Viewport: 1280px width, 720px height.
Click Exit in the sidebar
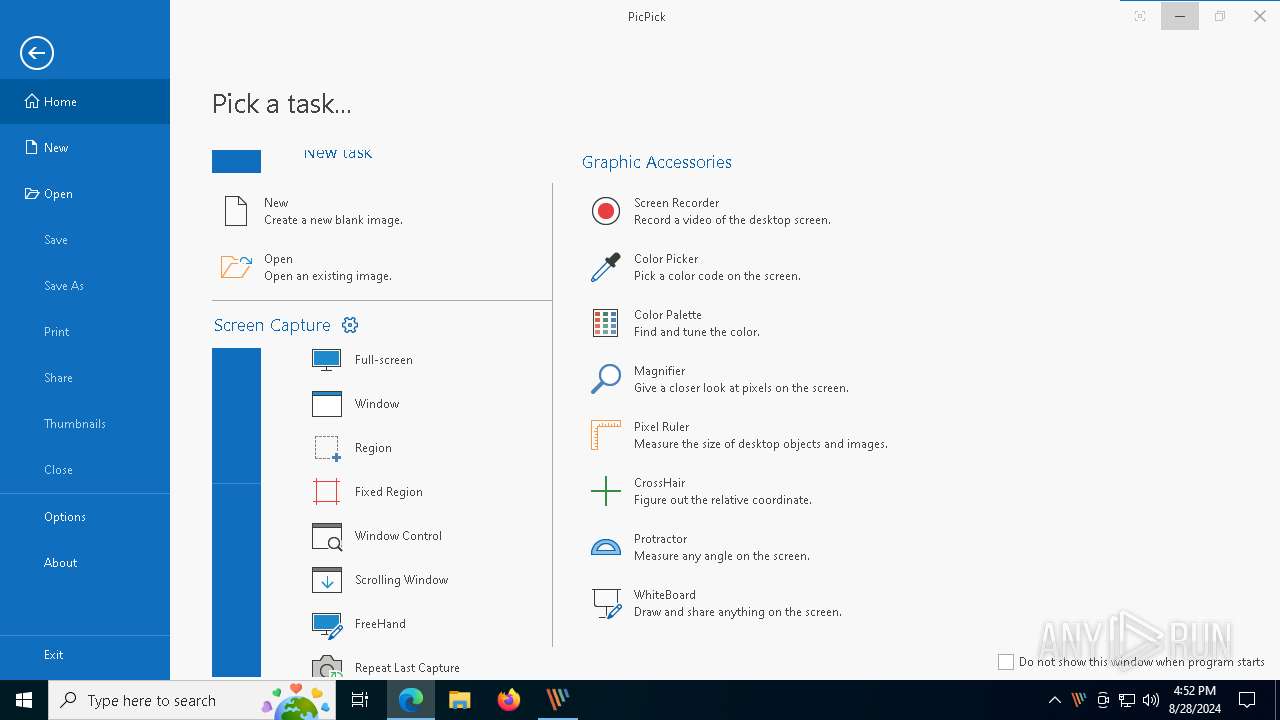(x=85, y=655)
